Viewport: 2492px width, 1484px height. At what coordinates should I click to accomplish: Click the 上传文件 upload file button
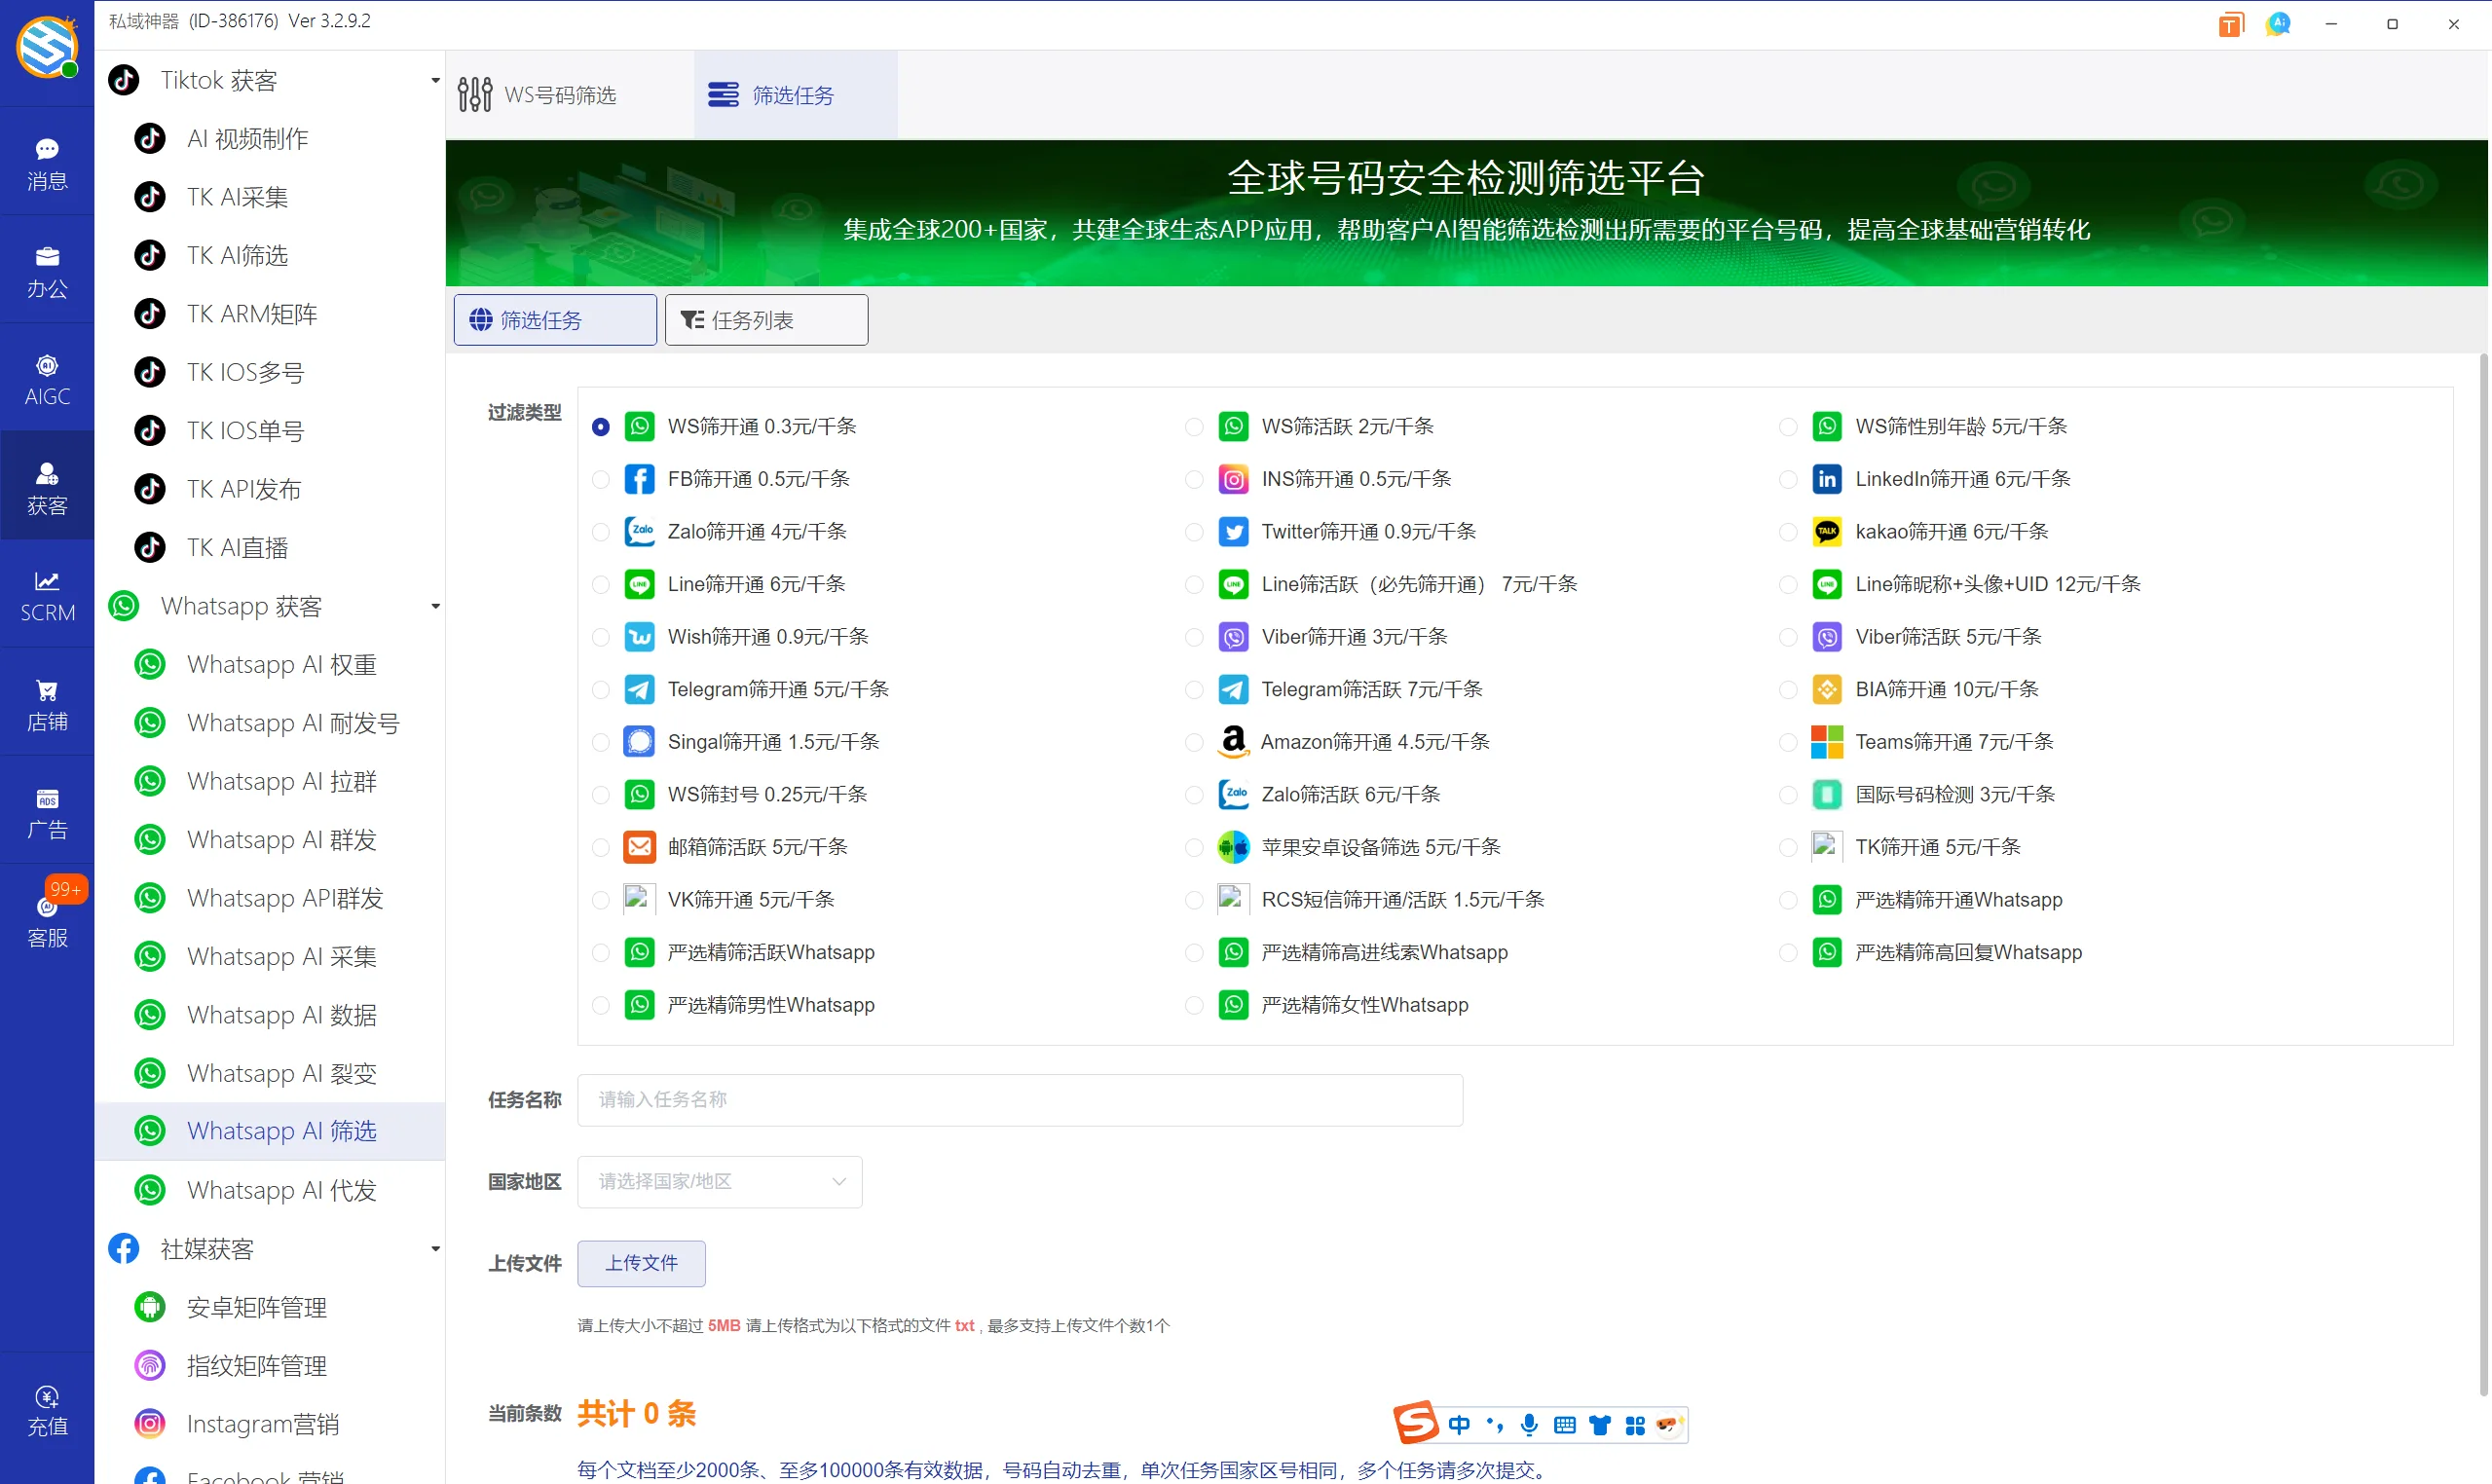pos(641,1263)
